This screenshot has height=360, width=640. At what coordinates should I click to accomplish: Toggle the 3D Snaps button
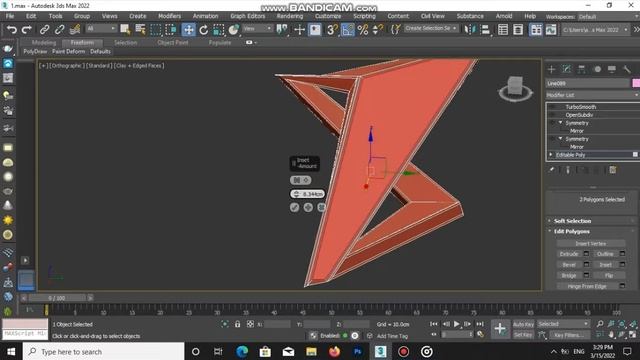[332, 29]
